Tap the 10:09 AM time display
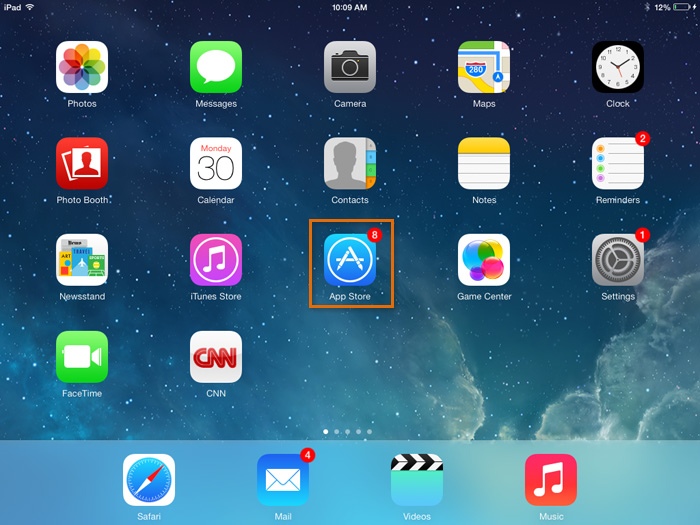Screen dimensions: 700x525 pos(350,8)
